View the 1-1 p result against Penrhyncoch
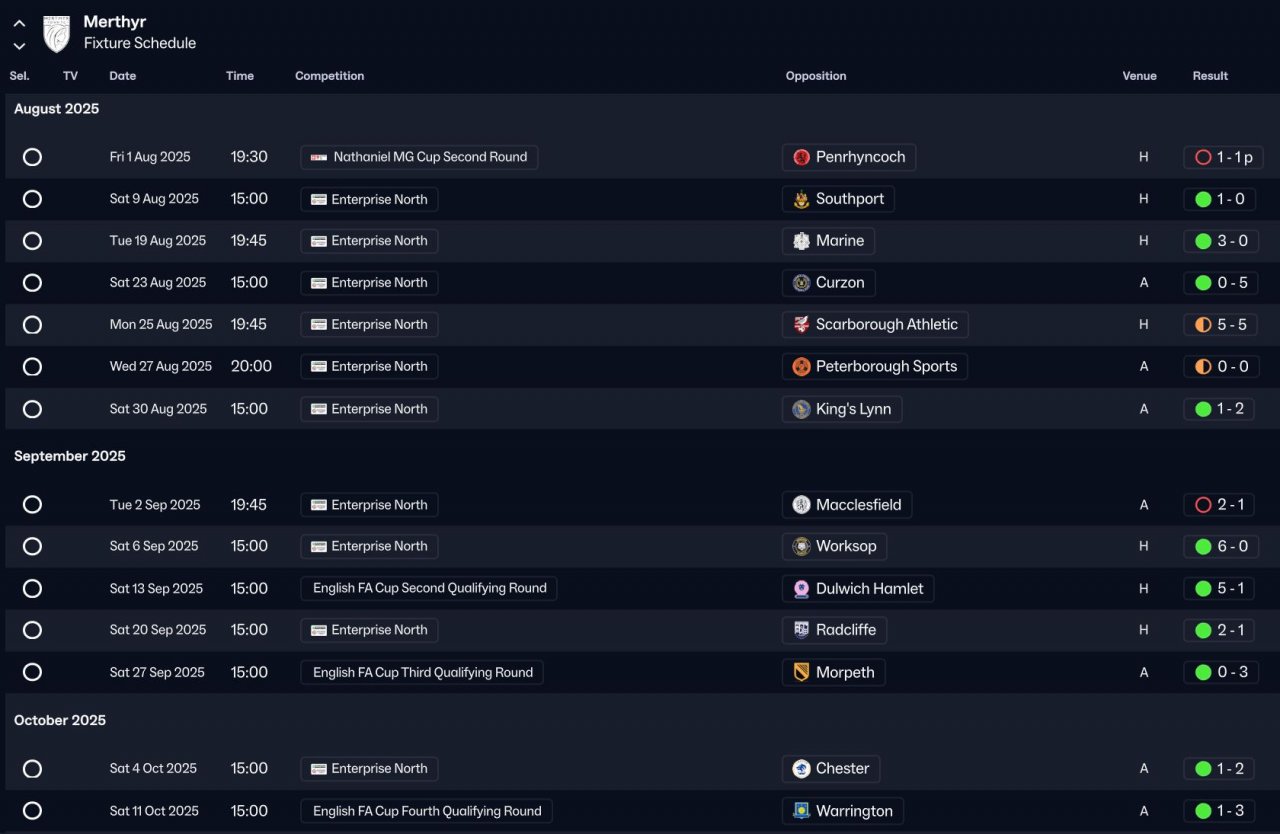The height and width of the screenshot is (834, 1280). (1224, 157)
